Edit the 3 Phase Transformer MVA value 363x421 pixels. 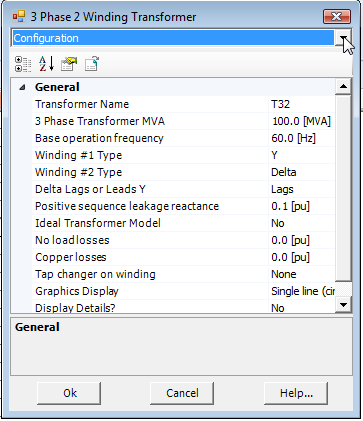[301, 121]
